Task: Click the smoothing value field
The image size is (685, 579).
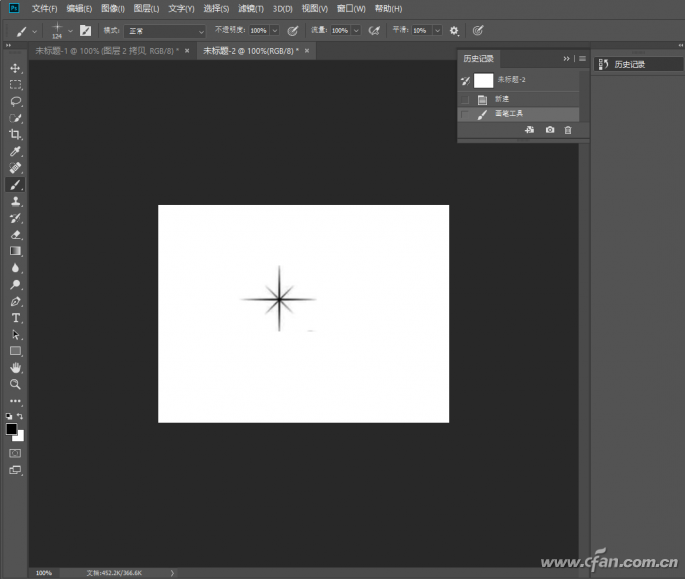Action: point(421,31)
